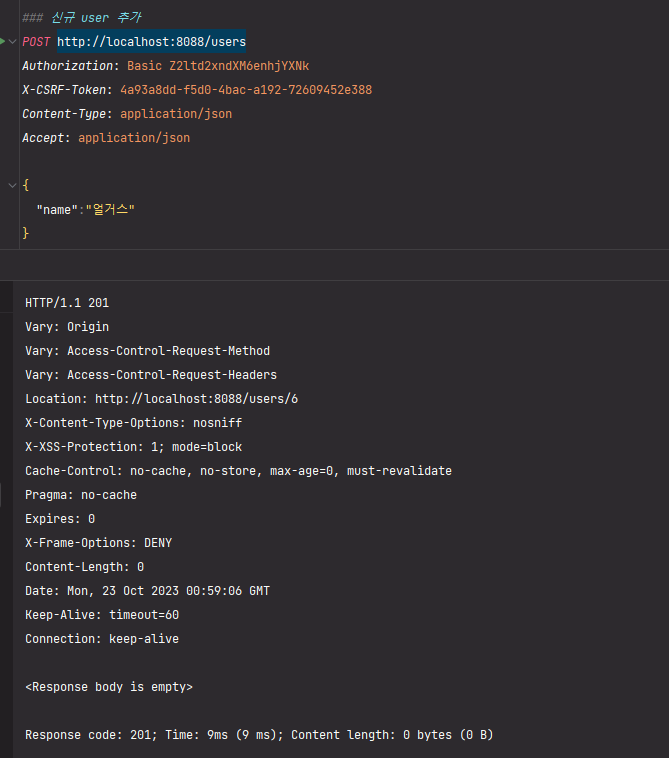Click Vary: Access-Control-Request-Headers line
The width and height of the screenshot is (669, 758).
click(151, 375)
